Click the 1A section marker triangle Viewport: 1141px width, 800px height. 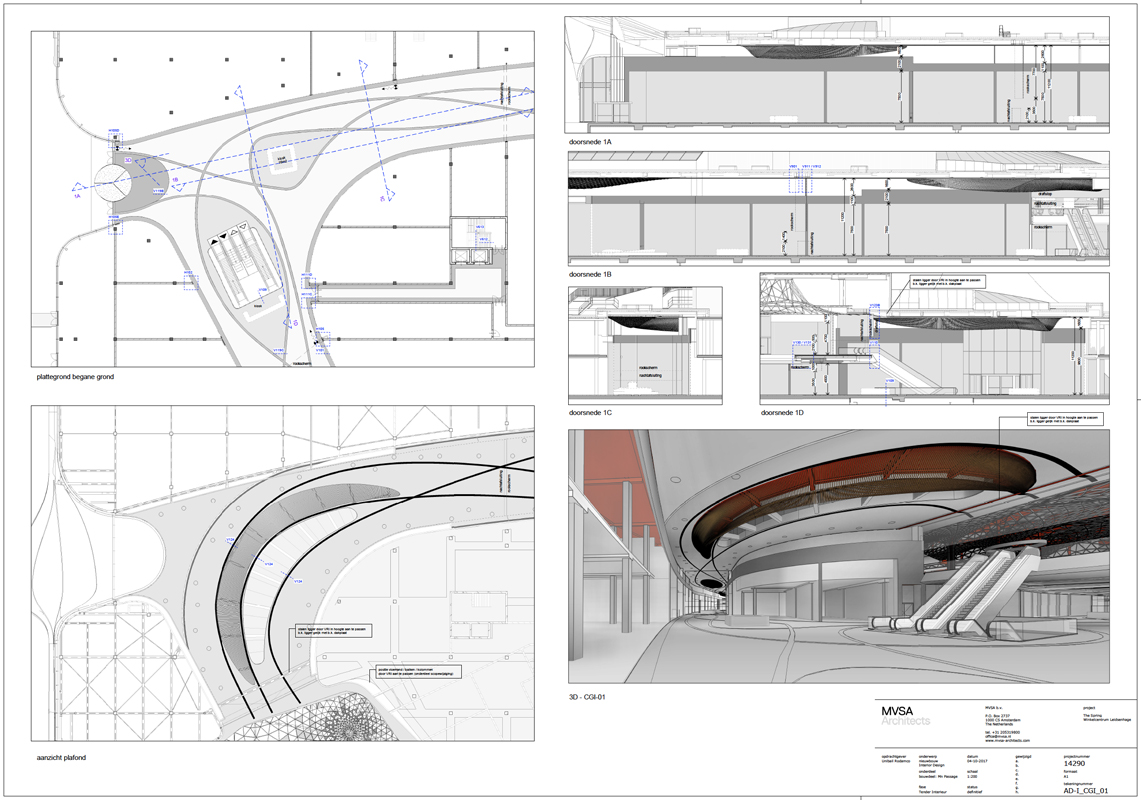click(76, 188)
